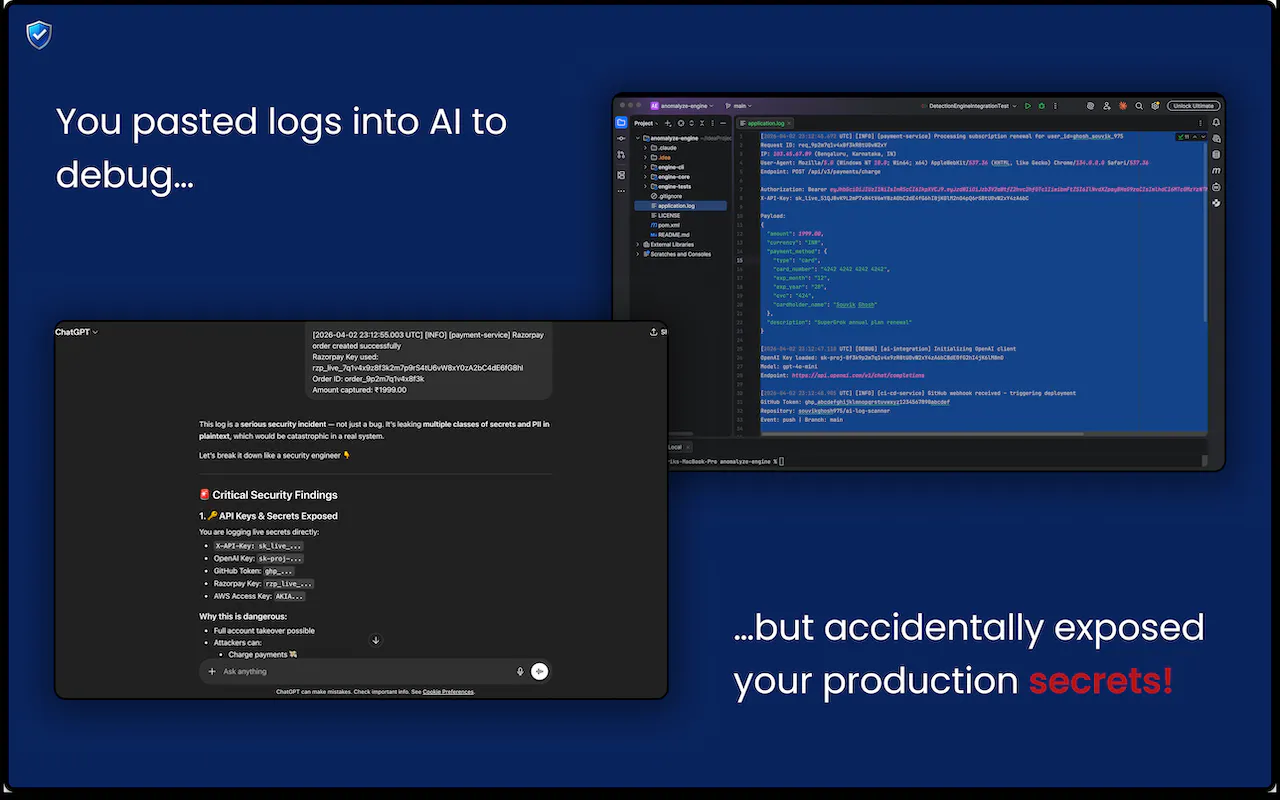The height and width of the screenshot is (800, 1280).
Task: Start dictation with the ChatGPT microphone icon
Action: click(520, 672)
